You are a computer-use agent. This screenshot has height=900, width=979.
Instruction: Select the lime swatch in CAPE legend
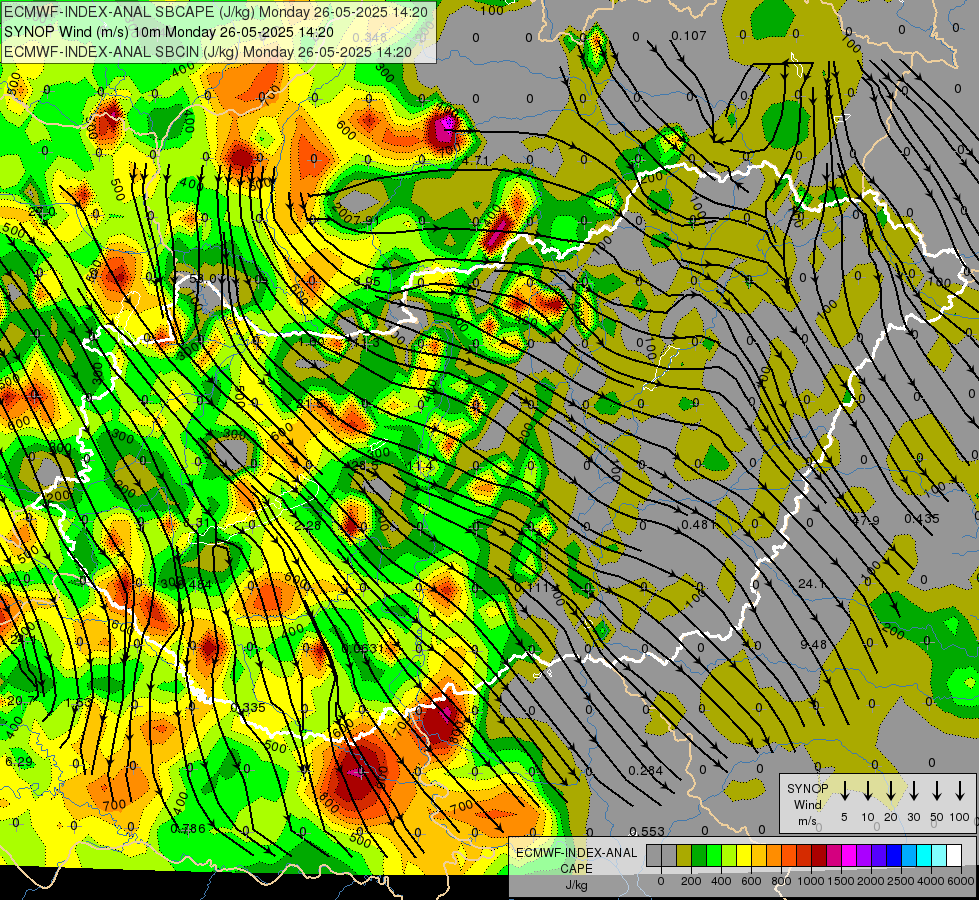[729, 856]
